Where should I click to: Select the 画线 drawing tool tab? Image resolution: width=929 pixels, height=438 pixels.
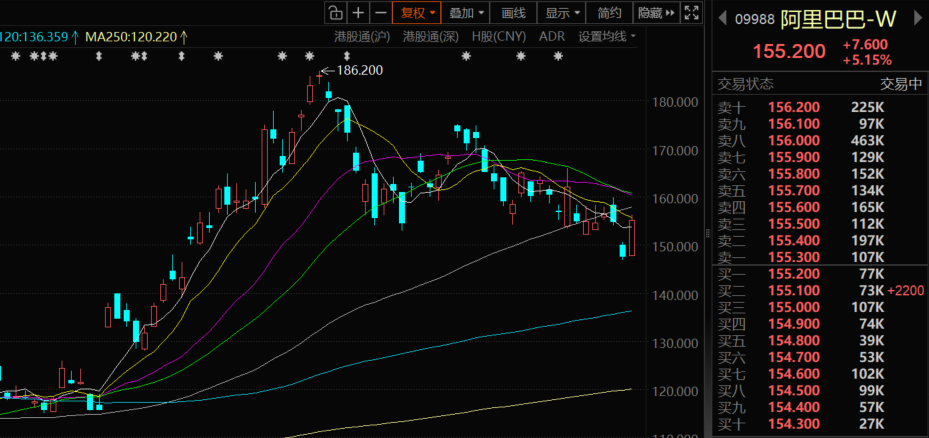(513, 13)
